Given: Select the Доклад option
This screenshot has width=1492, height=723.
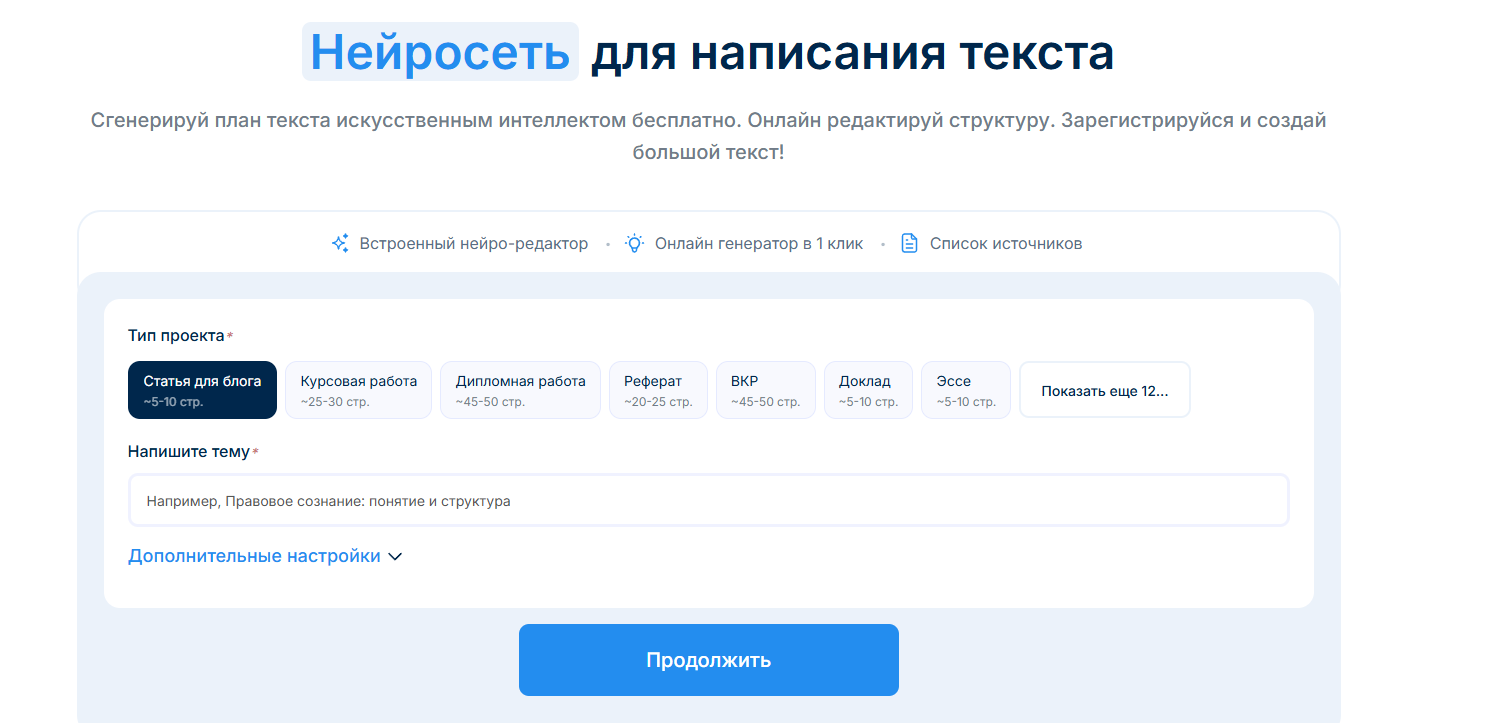Looking at the screenshot, I should pos(868,390).
